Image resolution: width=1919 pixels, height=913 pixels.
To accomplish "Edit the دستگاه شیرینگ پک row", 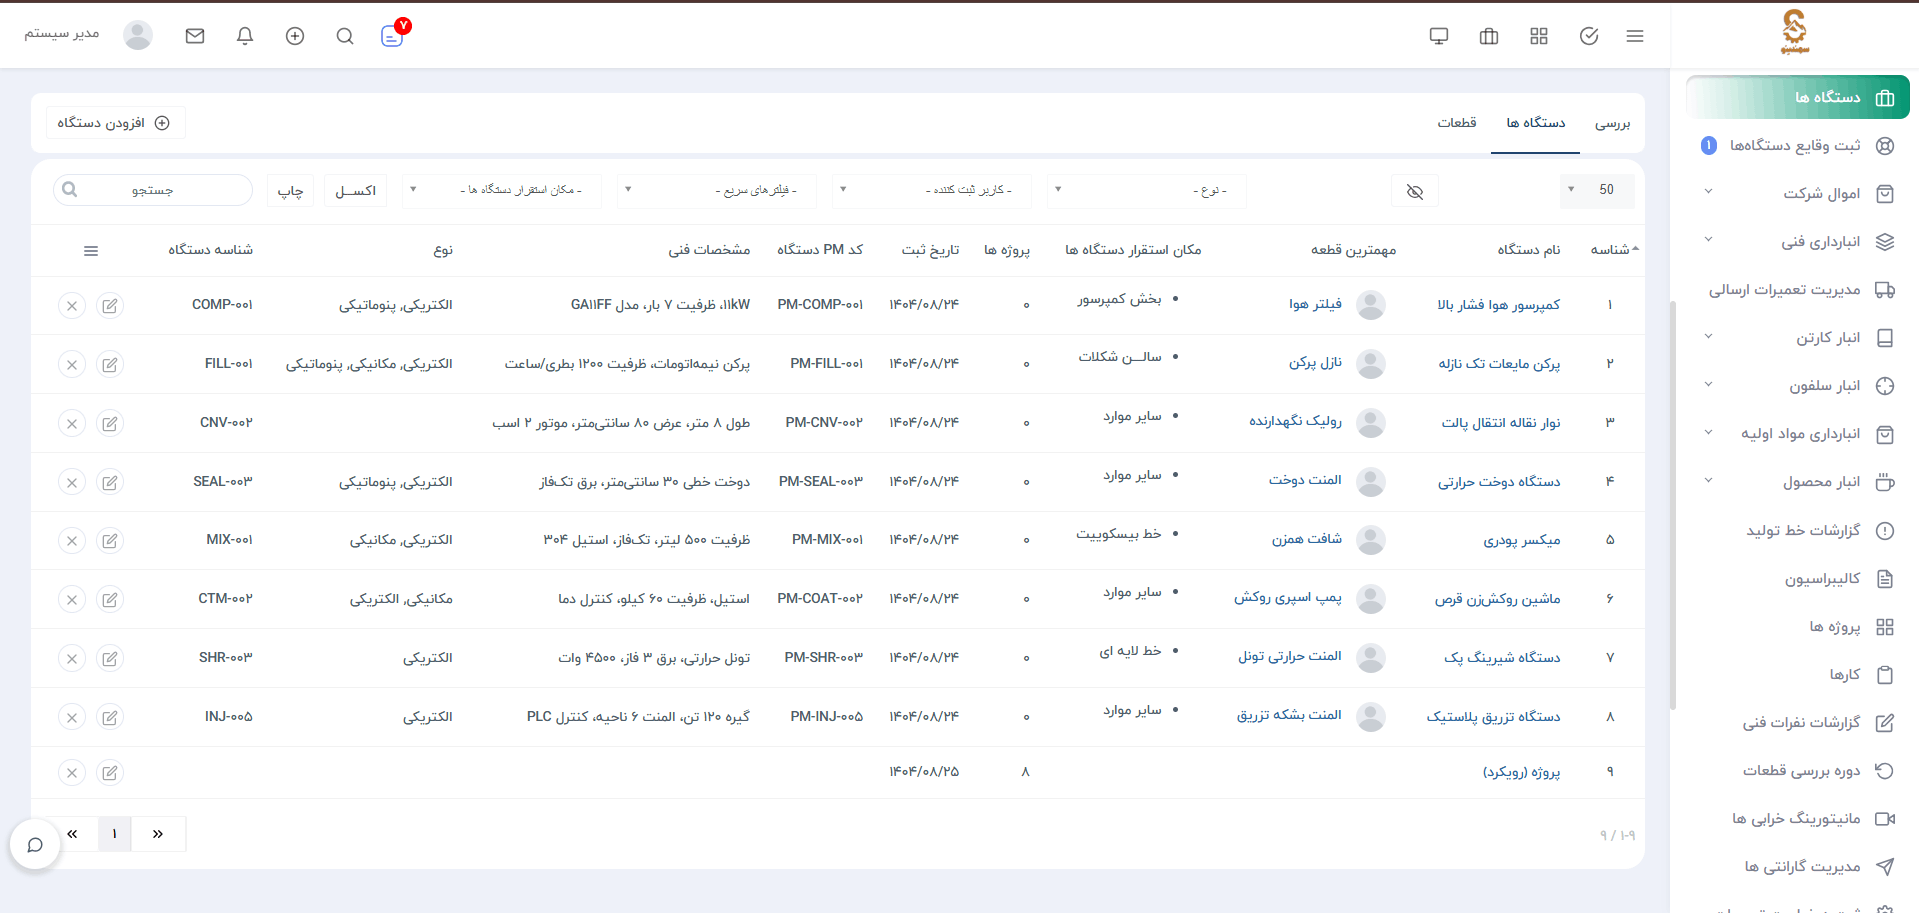I will pyautogui.click(x=110, y=659).
